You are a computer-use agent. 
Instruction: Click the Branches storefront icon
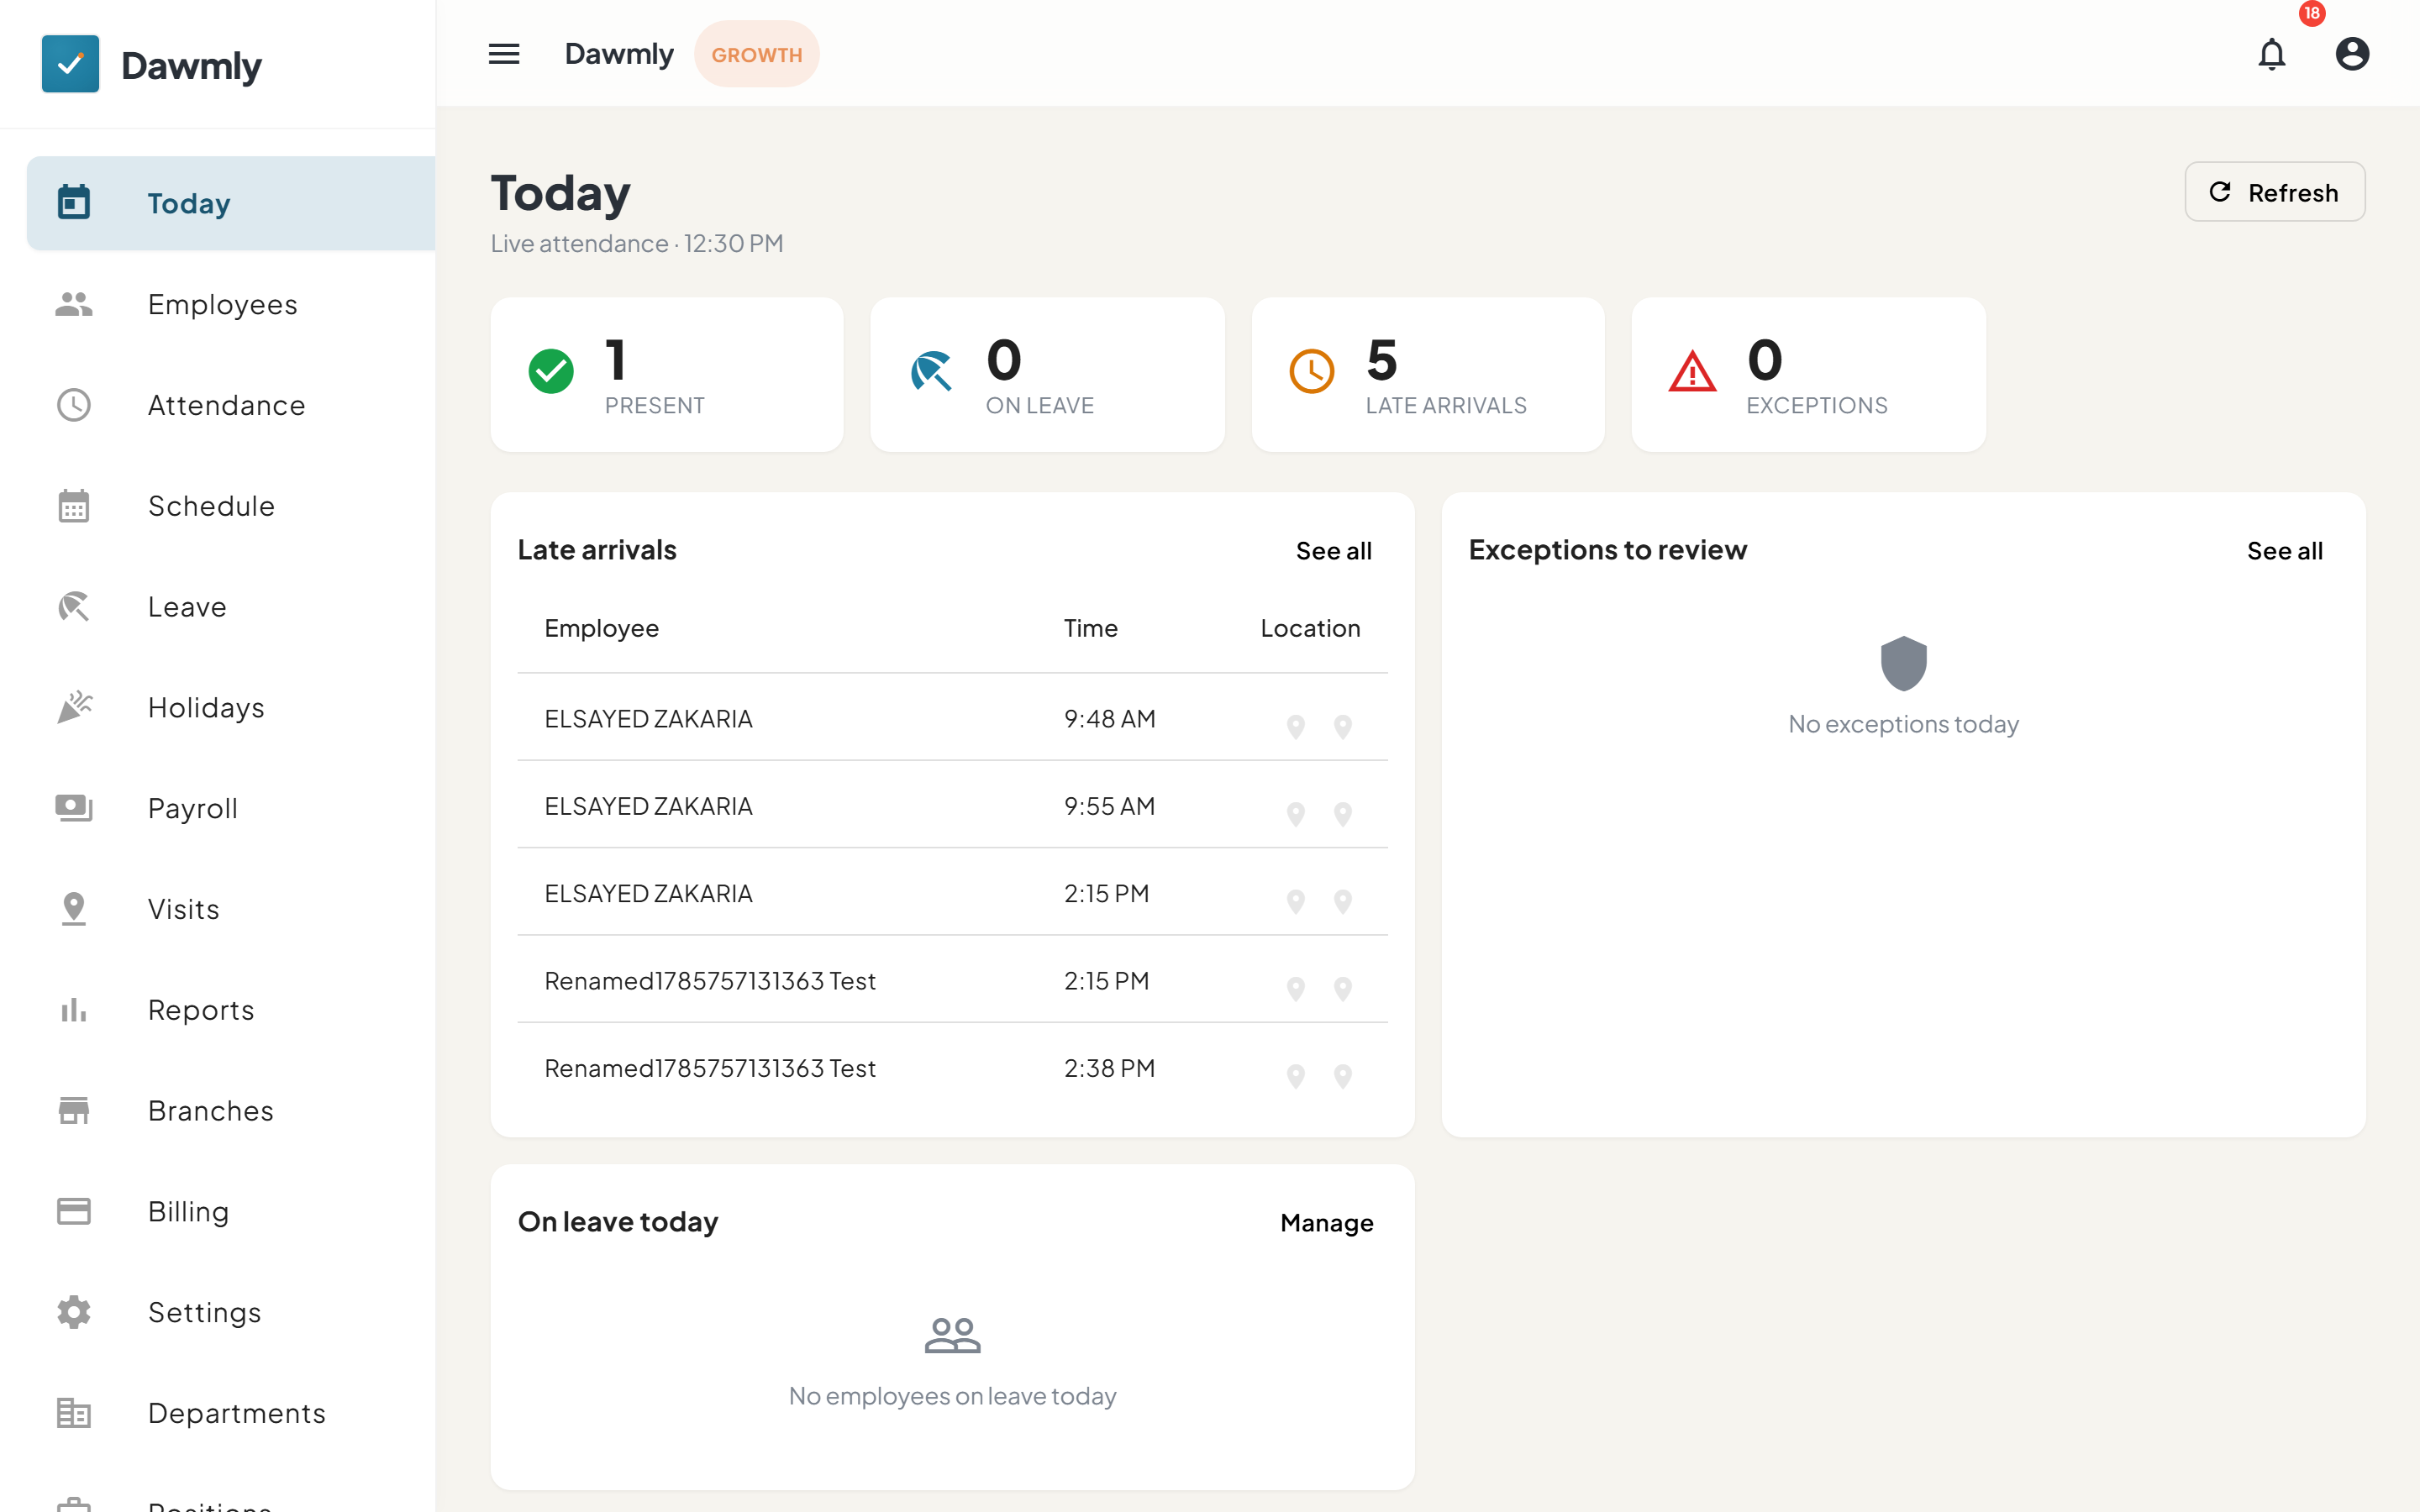click(x=74, y=1110)
